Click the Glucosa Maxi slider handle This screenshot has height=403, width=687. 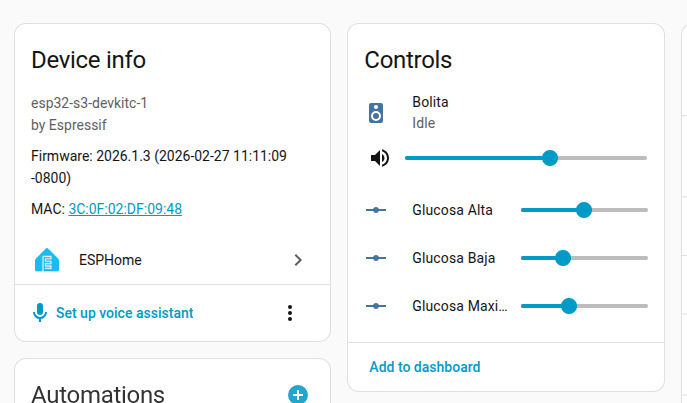569,306
